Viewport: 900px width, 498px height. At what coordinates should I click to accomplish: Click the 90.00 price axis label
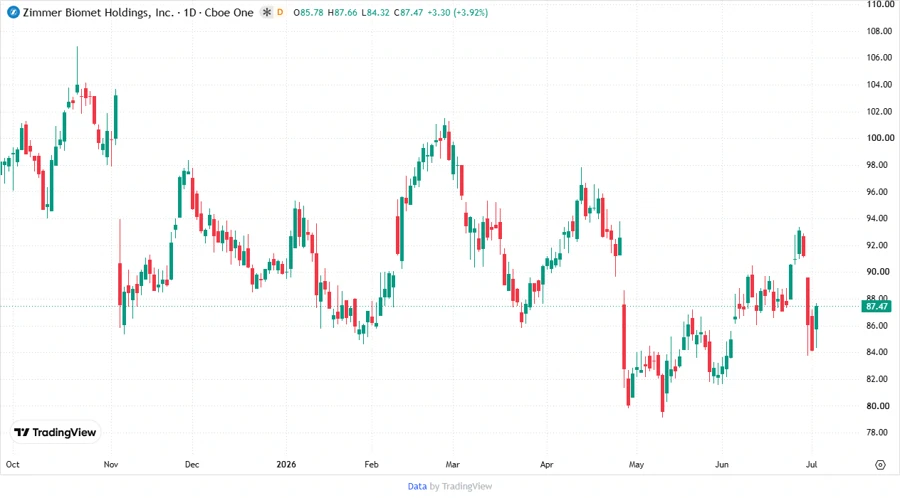click(x=880, y=272)
